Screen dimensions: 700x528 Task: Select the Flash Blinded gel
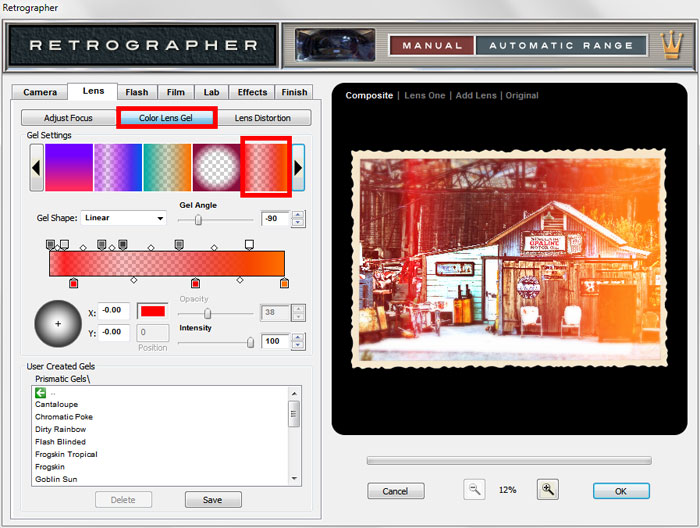click(x=60, y=442)
